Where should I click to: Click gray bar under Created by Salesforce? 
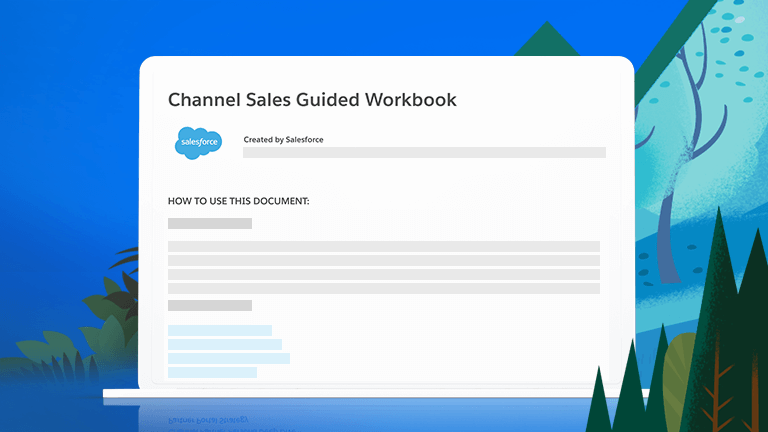click(x=424, y=153)
